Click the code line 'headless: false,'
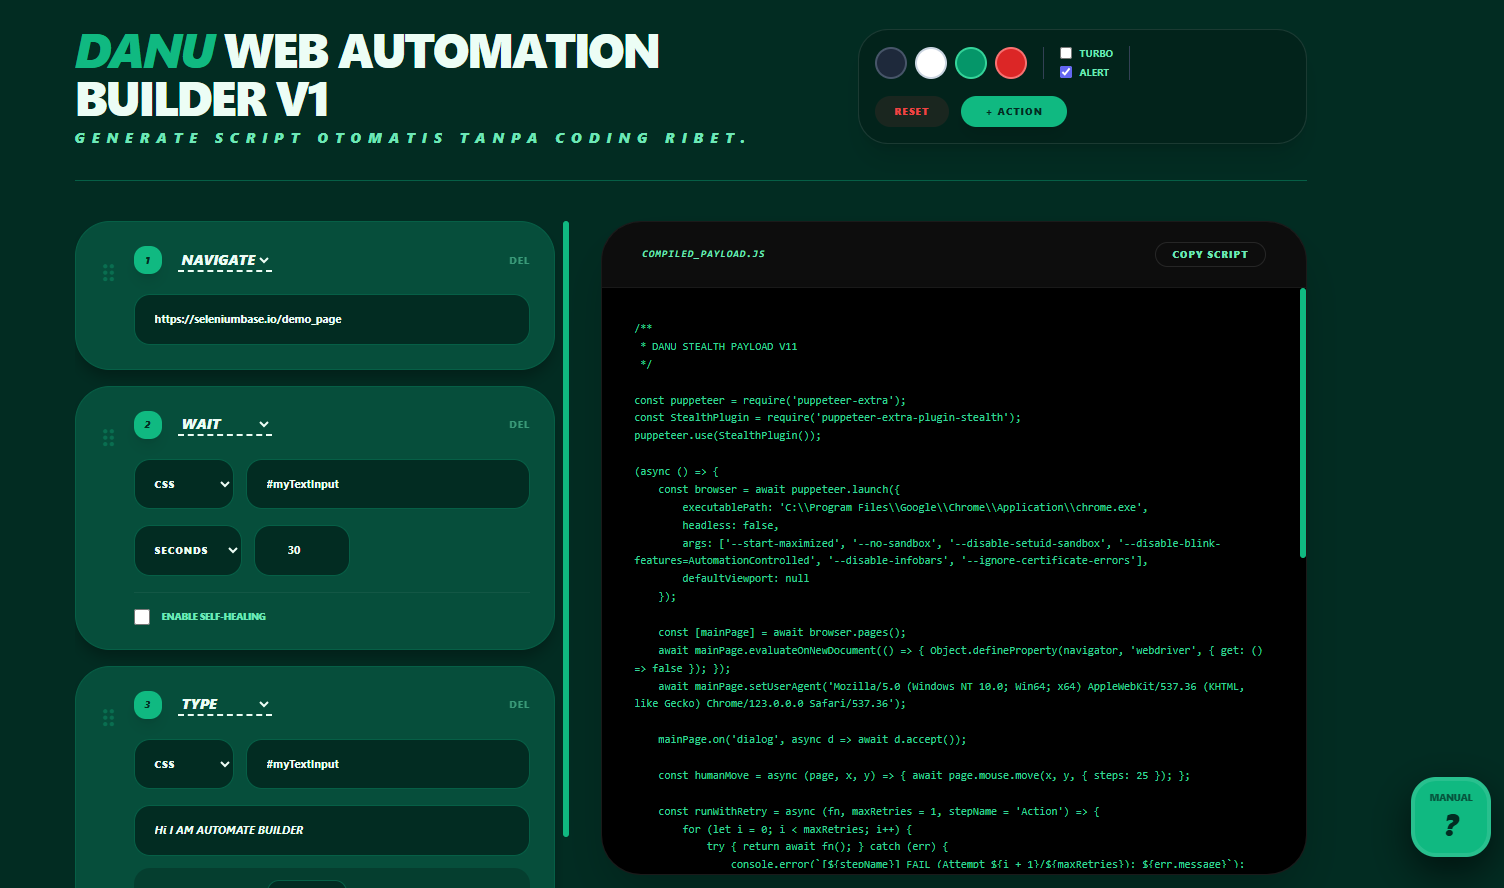This screenshot has height=888, width=1504. [x=730, y=525]
